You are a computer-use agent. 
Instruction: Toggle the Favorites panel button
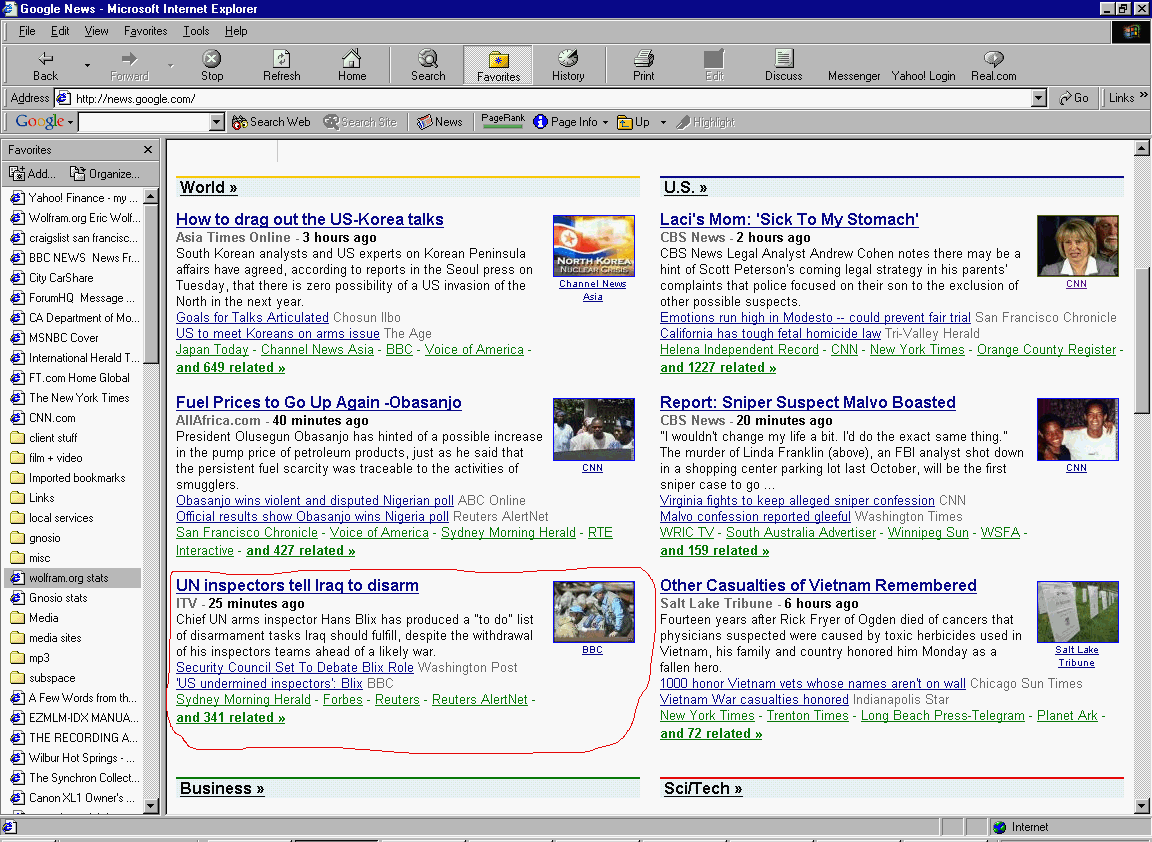(498, 64)
